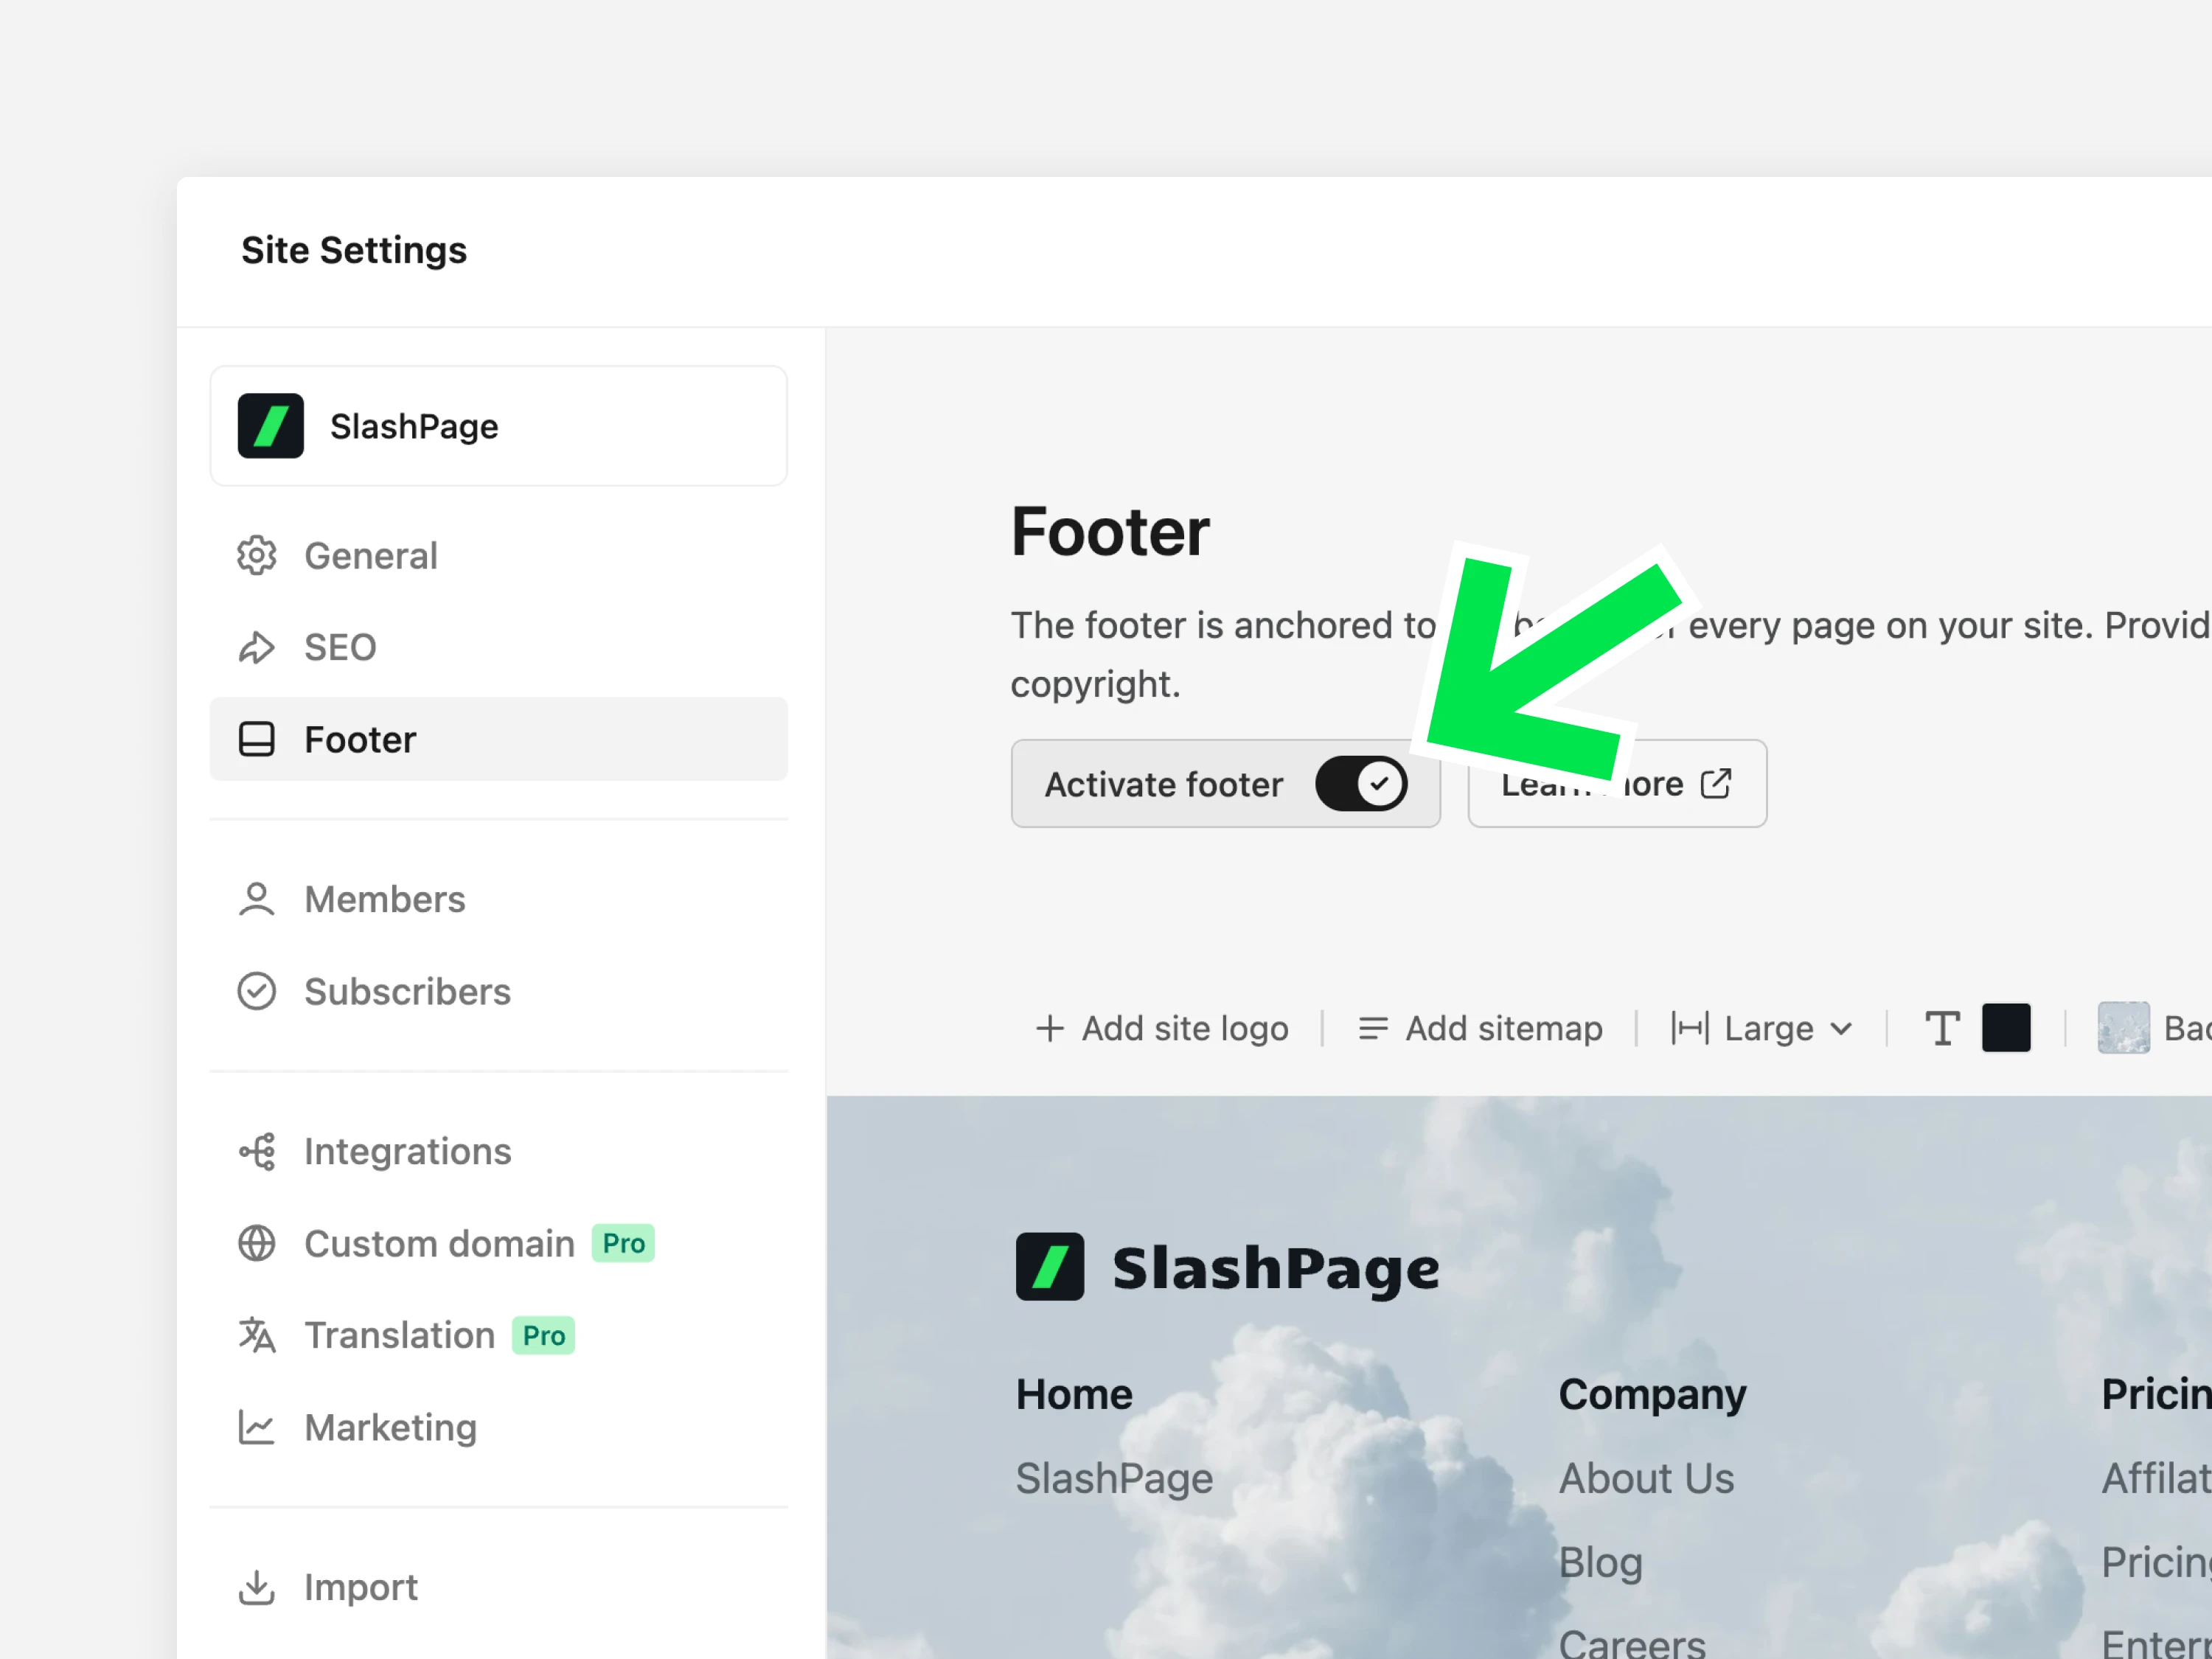Click the SlashPage site card
The width and height of the screenshot is (2212, 1659).
[499, 426]
